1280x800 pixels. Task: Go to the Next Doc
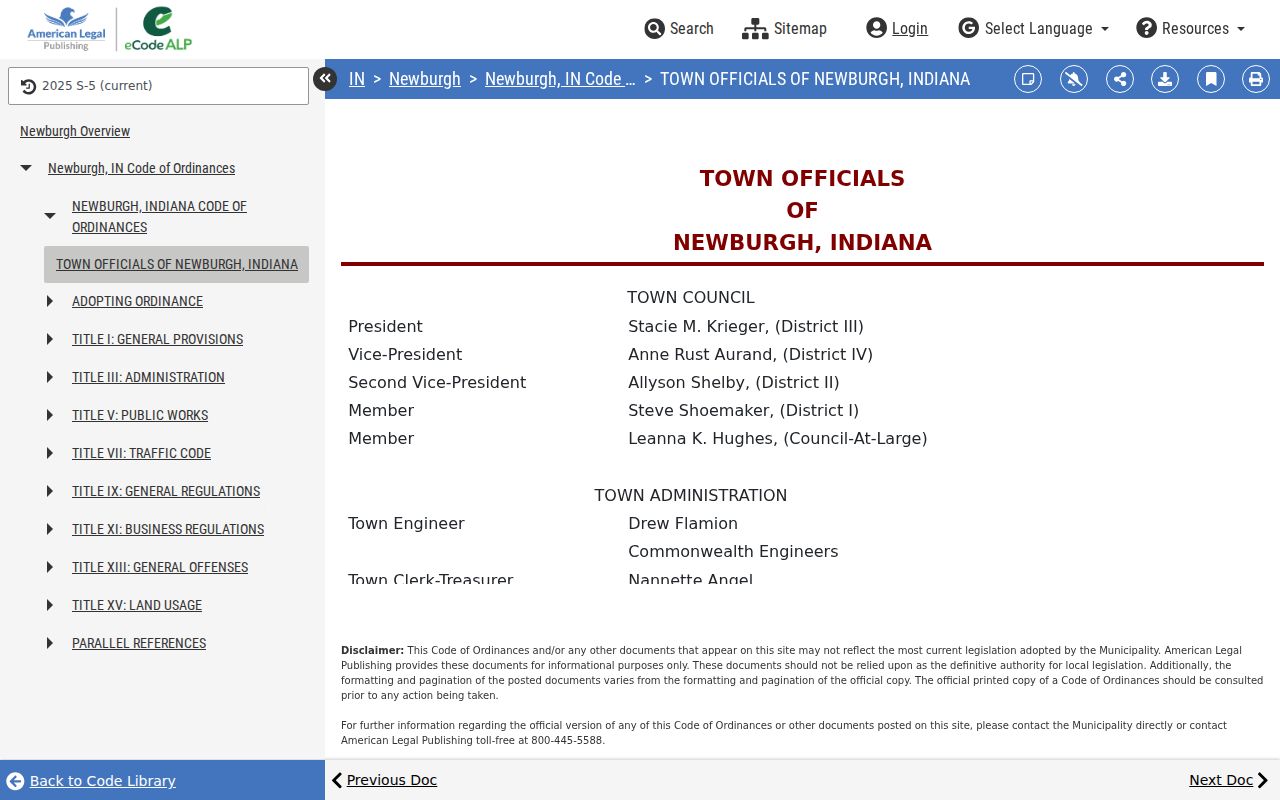(1229, 780)
